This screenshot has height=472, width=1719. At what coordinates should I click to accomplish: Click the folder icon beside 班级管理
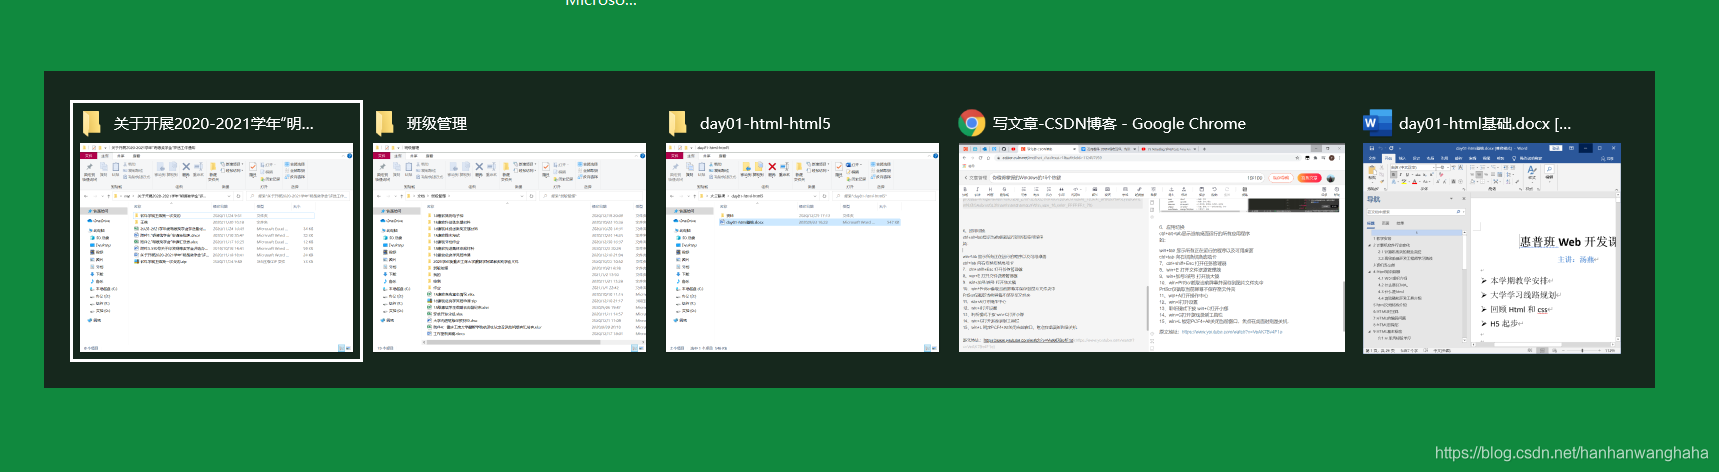tap(384, 123)
